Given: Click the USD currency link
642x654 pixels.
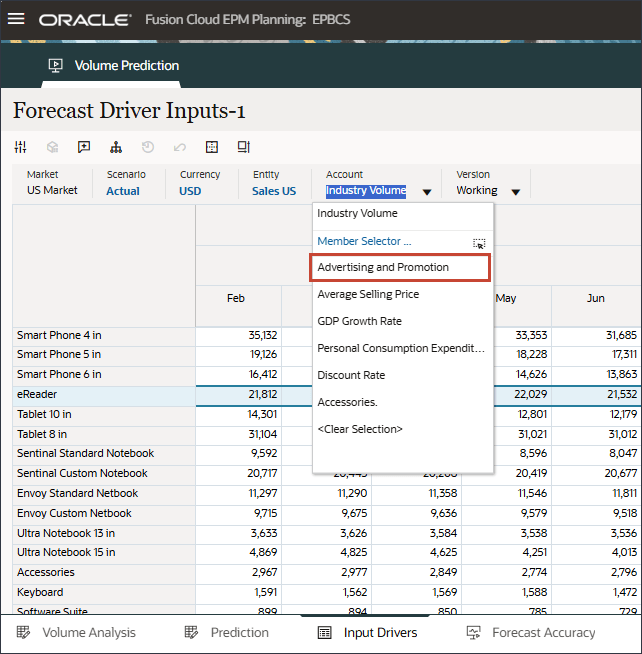Looking at the screenshot, I should [x=190, y=191].
